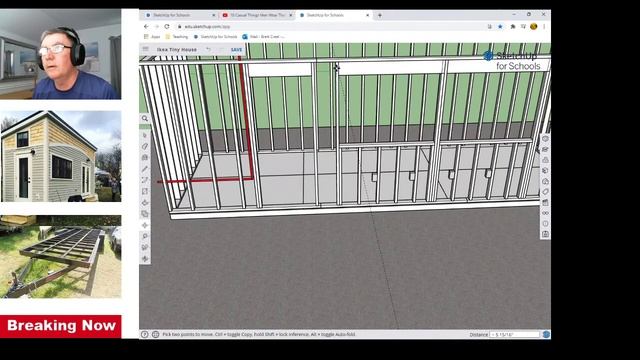Open the browser extensions puzzle icon

tap(513, 27)
